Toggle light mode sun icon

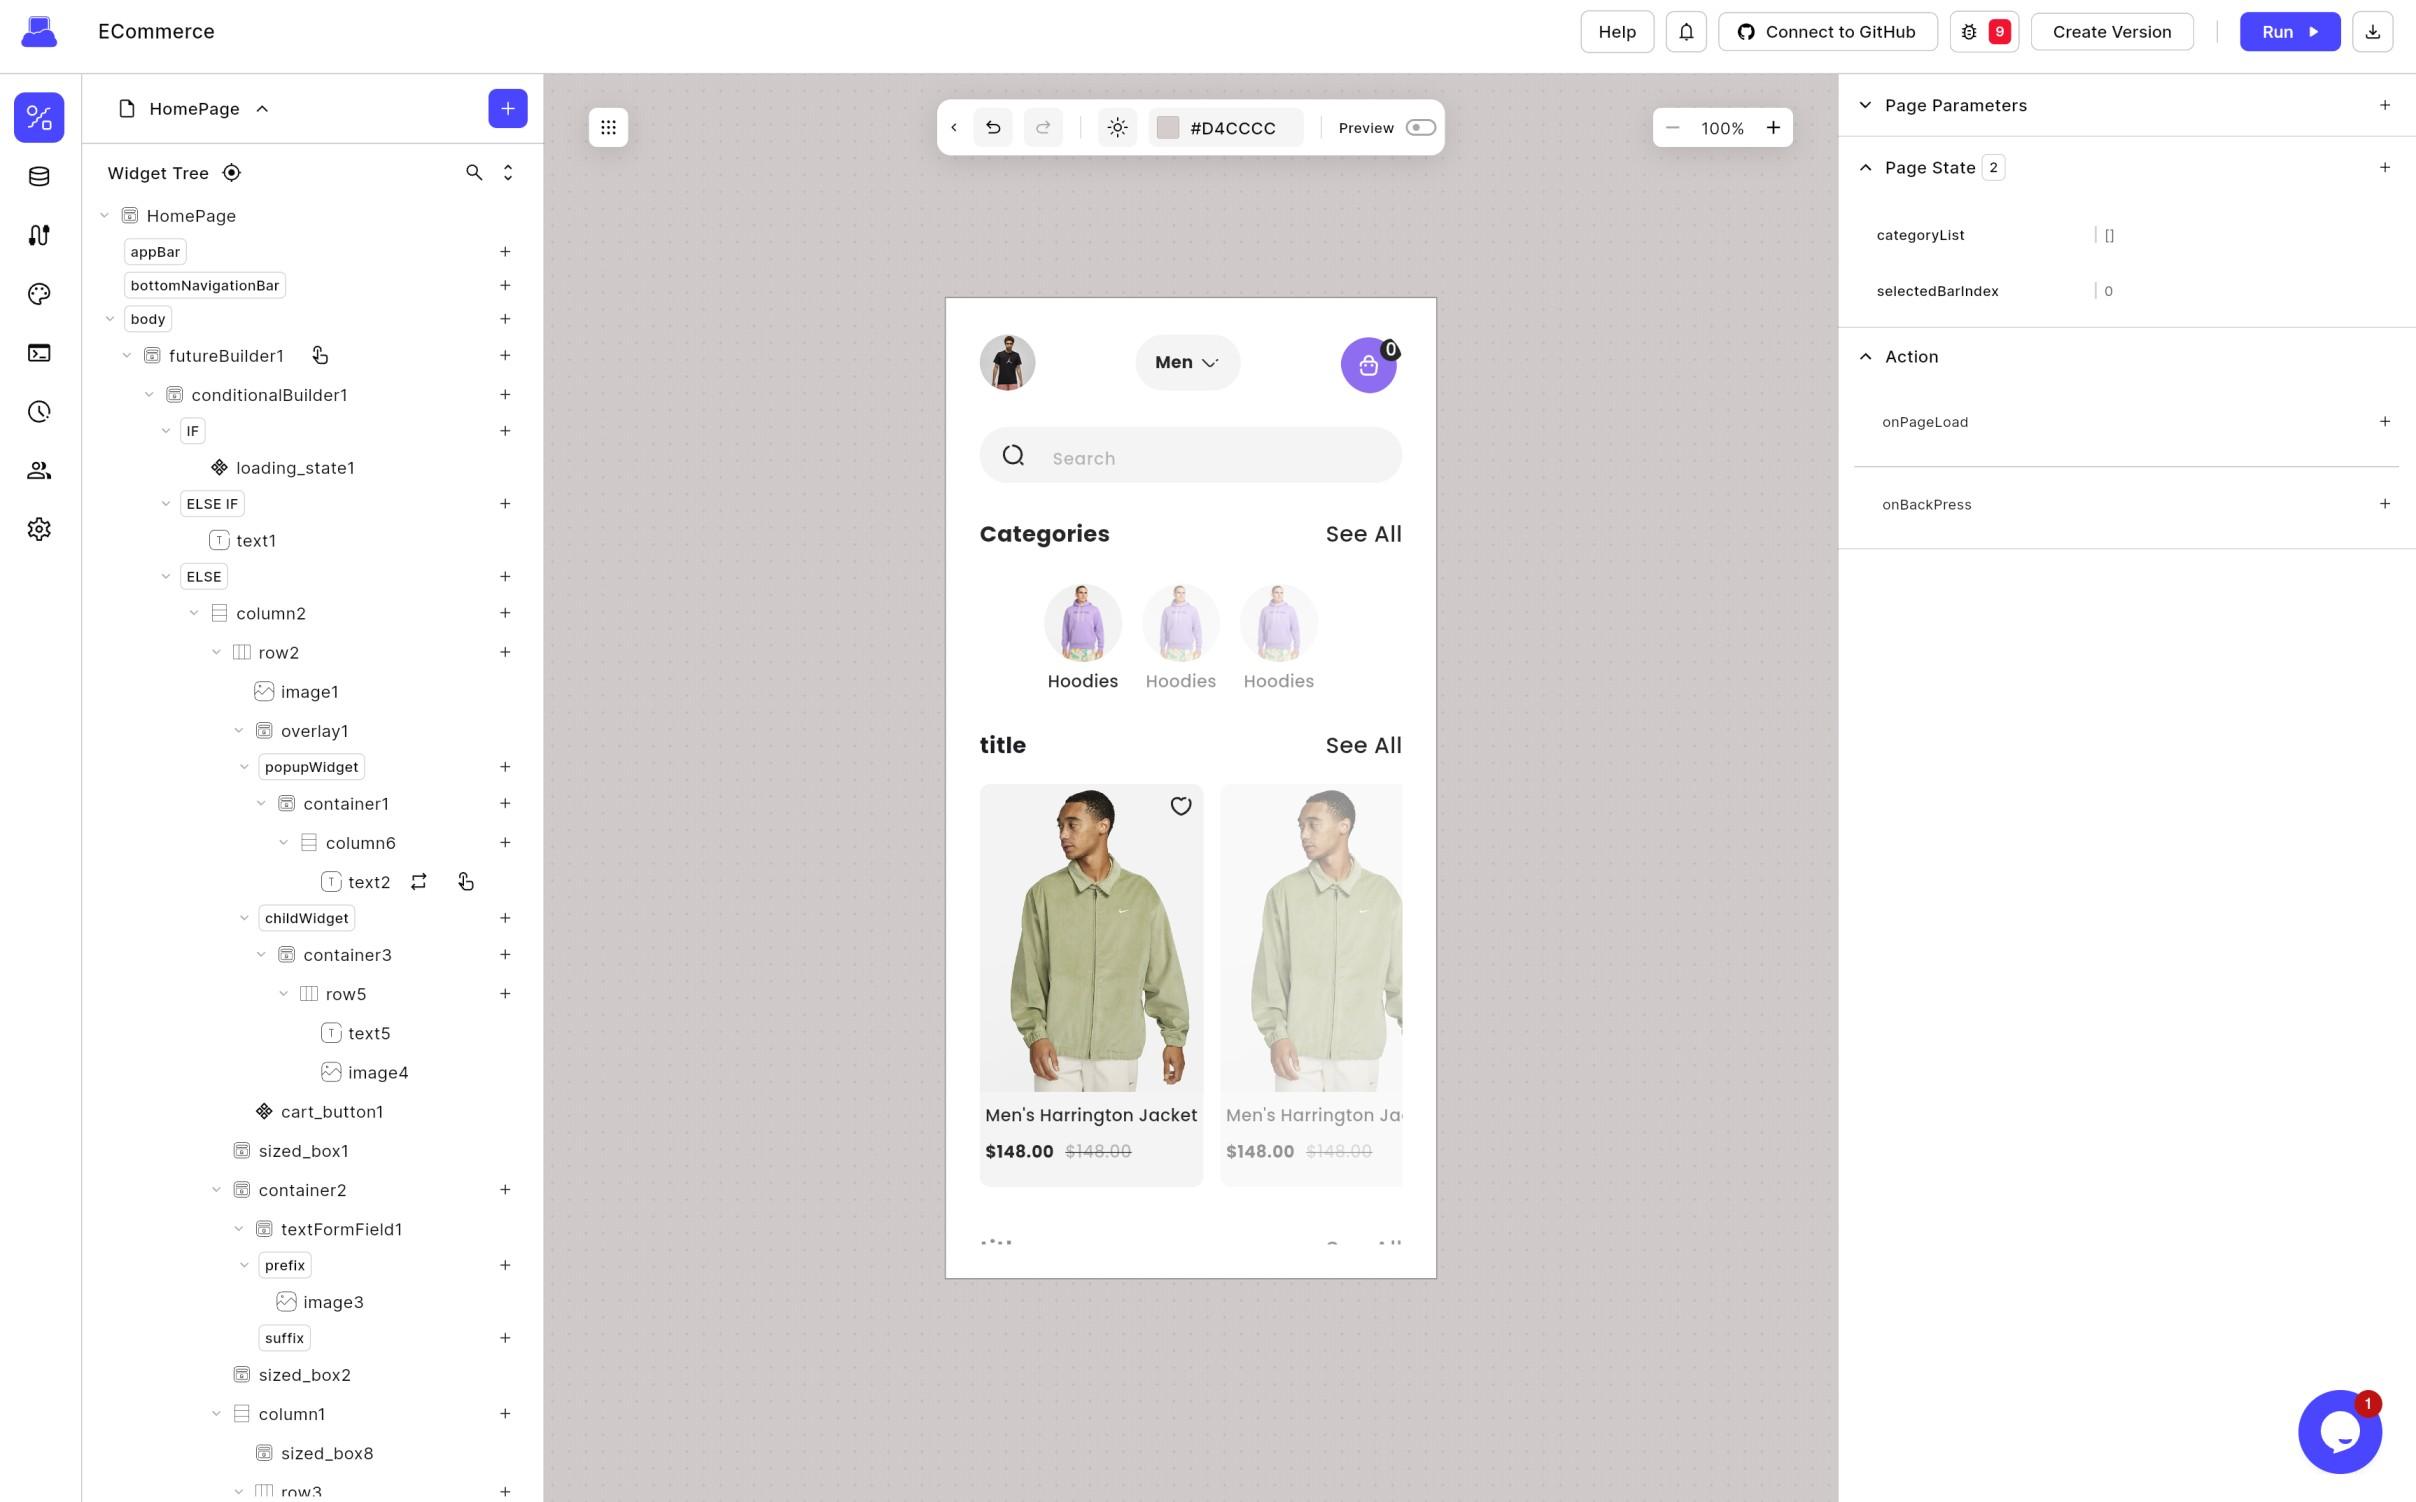1117,128
